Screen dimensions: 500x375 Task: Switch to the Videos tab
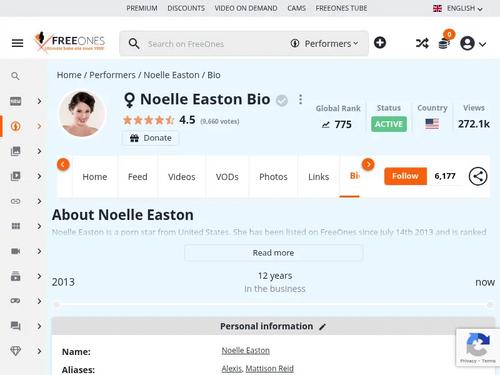pyautogui.click(x=182, y=177)
